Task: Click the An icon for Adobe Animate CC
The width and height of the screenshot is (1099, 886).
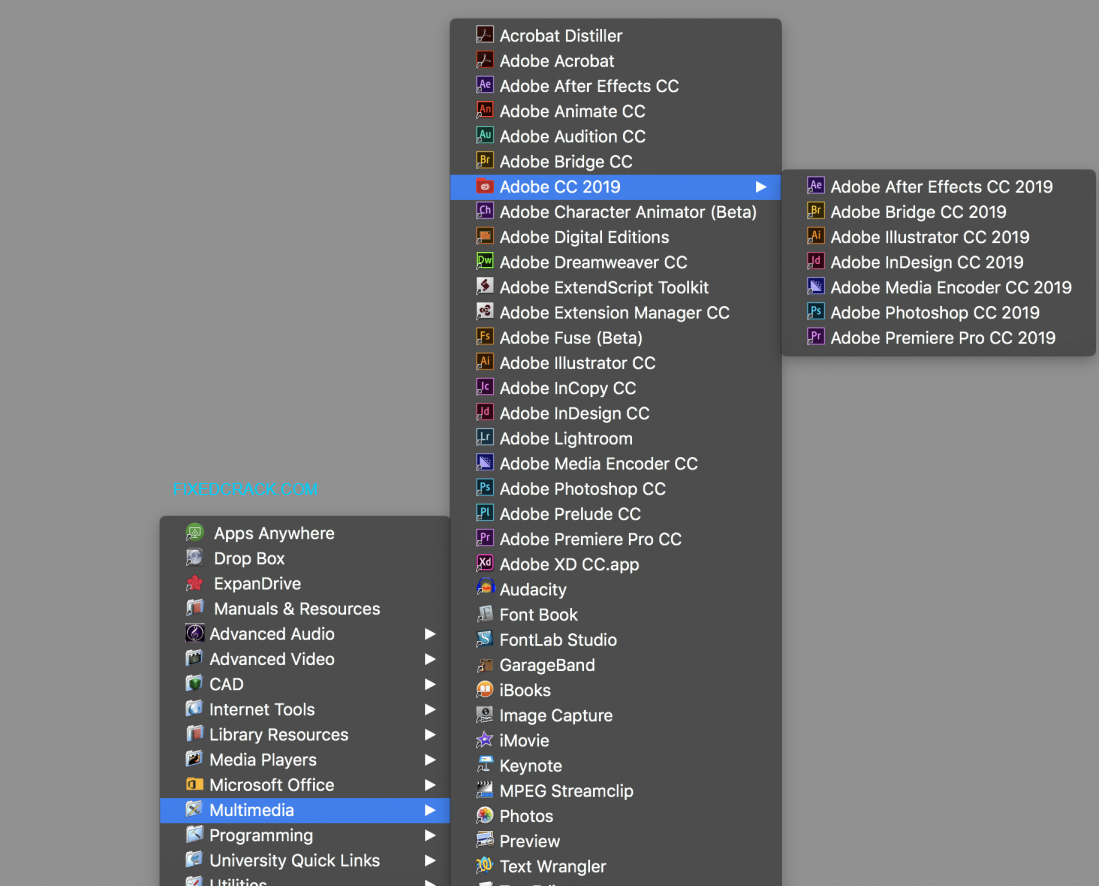Action: [x=484, y=110]
